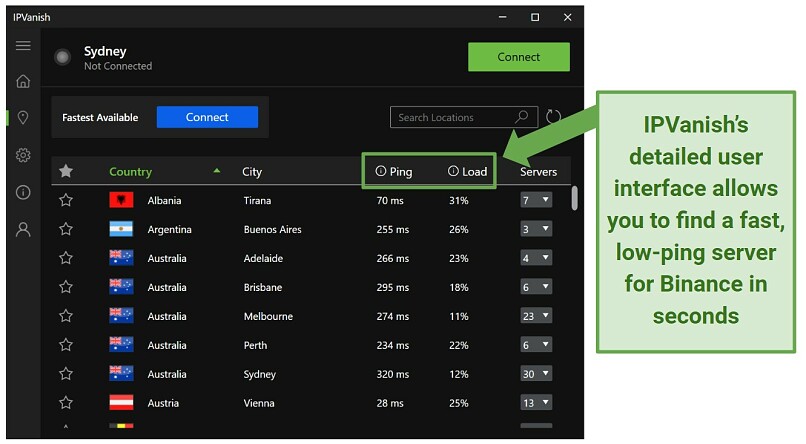
Task: Click the refresh server list icon
Action: 553,117
